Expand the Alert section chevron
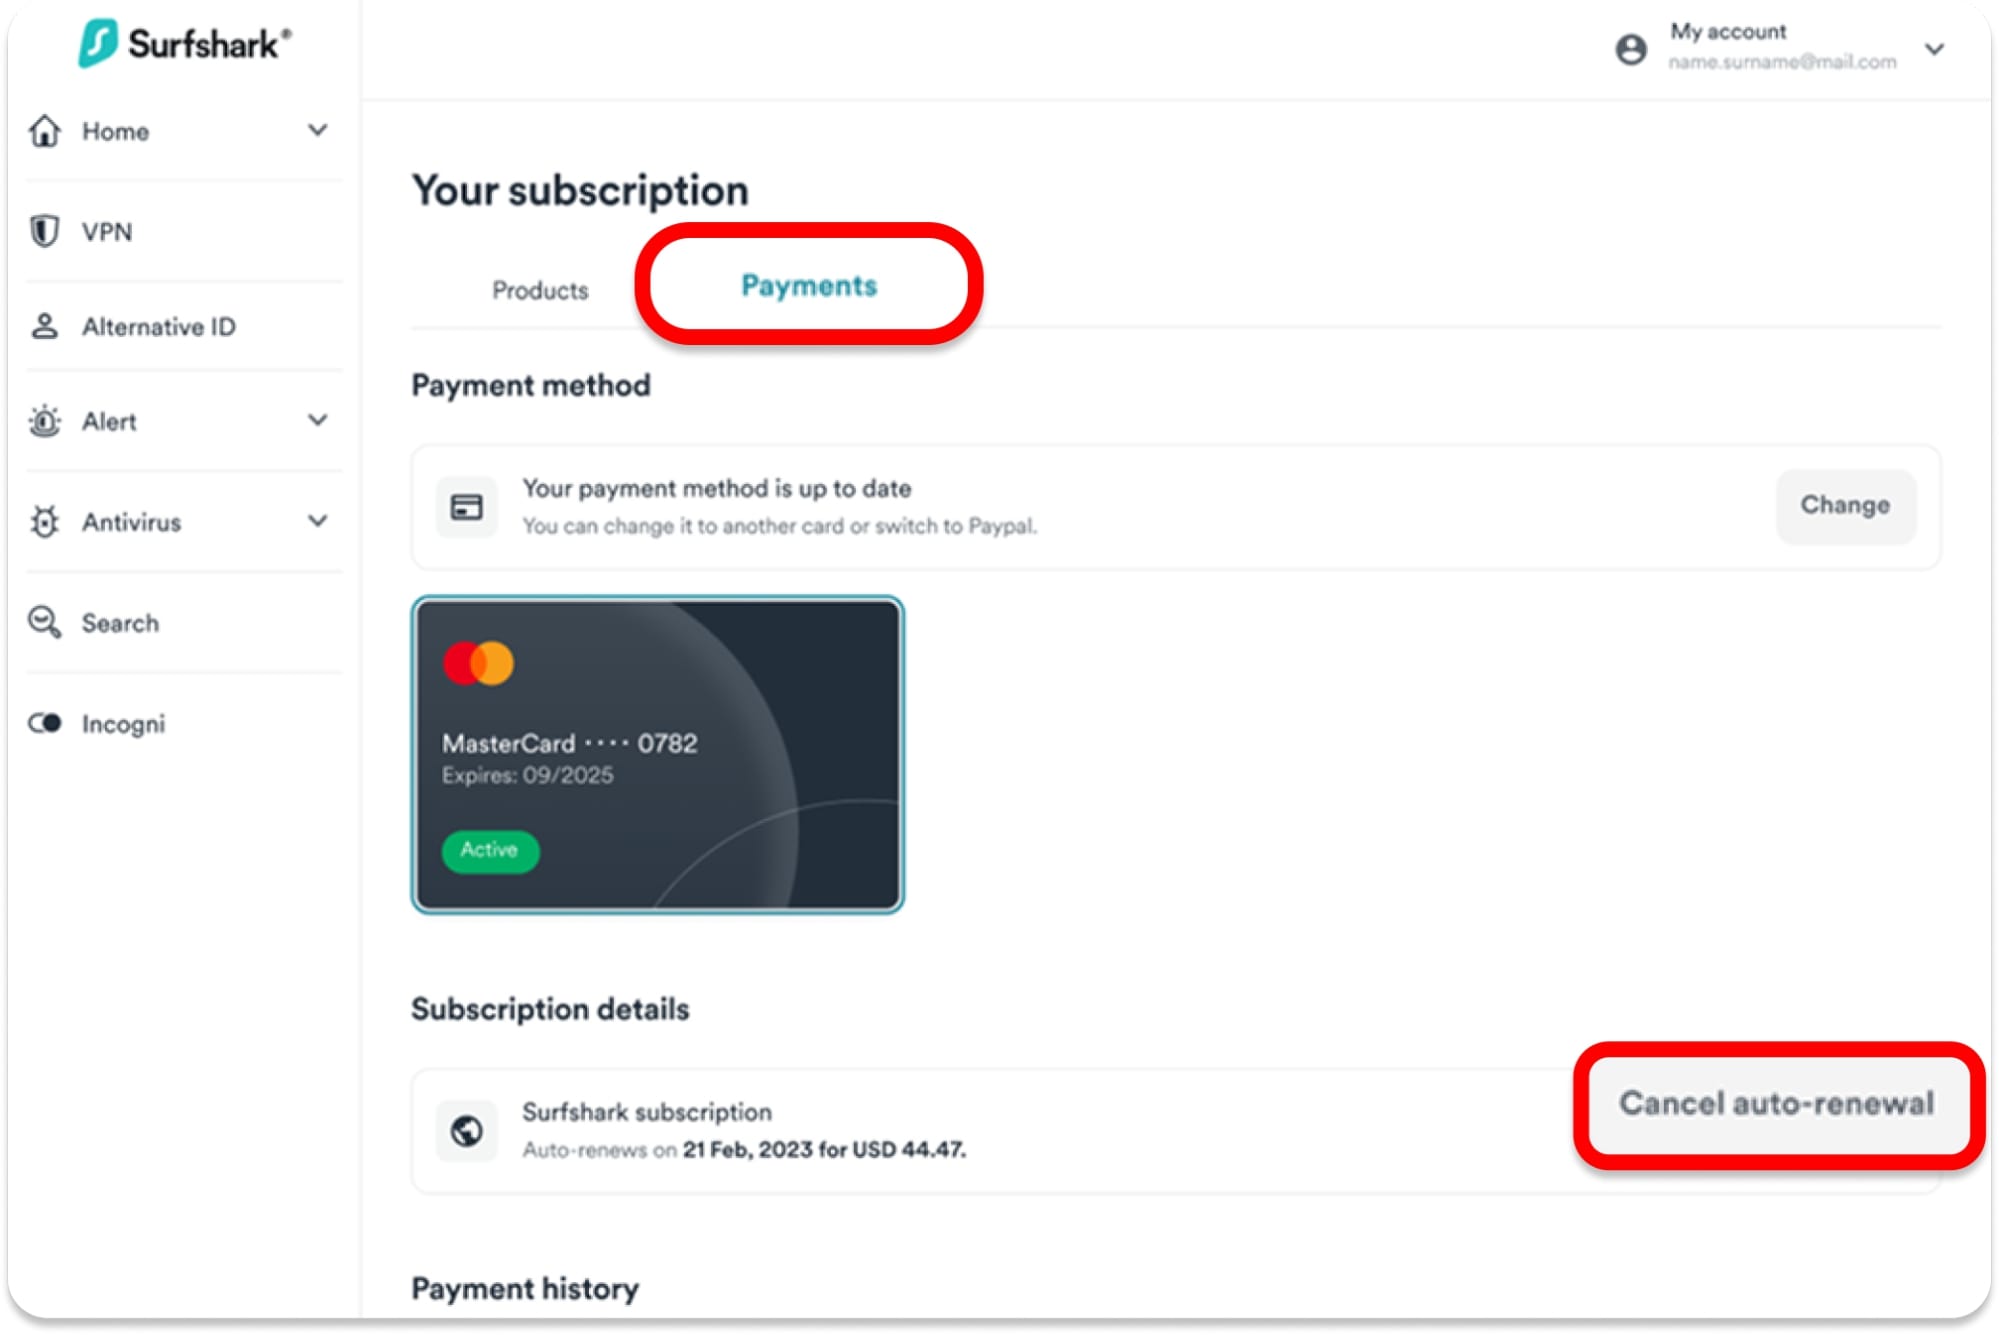Screen dimensions: 1999x1335 [x=318, y=420]
